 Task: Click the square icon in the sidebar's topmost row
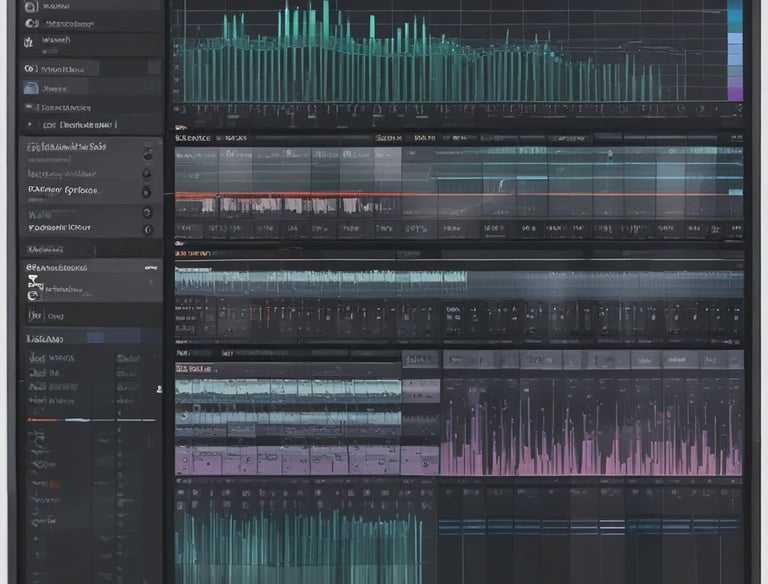[30, 6]
